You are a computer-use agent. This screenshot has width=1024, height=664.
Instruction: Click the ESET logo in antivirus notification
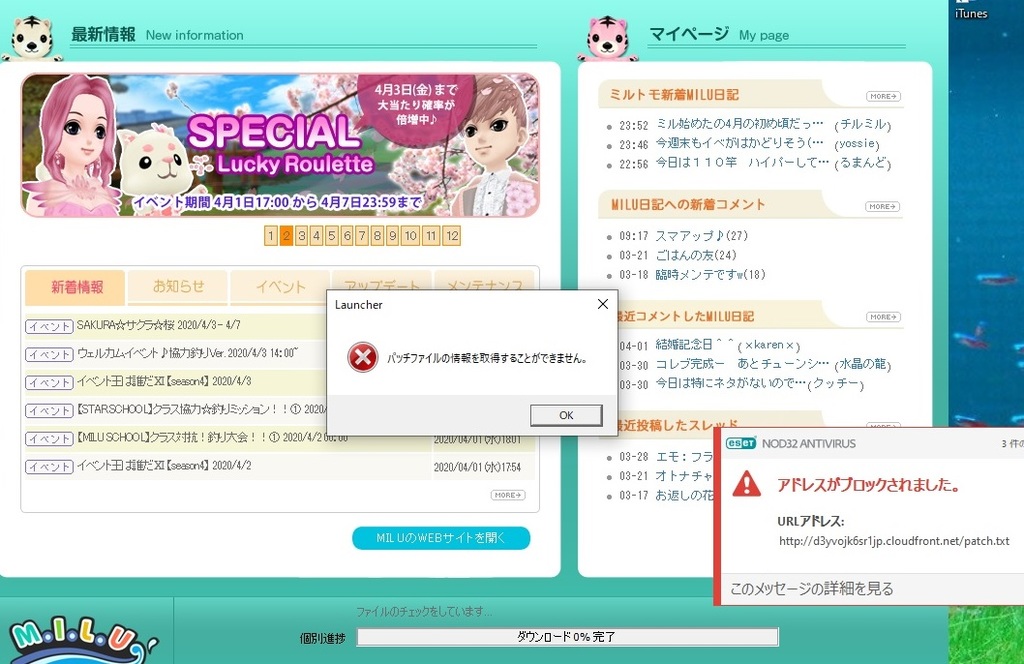pyautogui.click(x=741, y=443)
